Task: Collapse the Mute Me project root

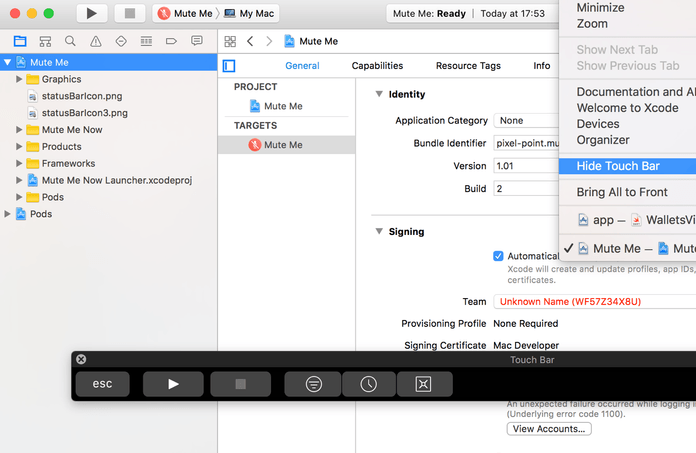Action: [7, 62]
